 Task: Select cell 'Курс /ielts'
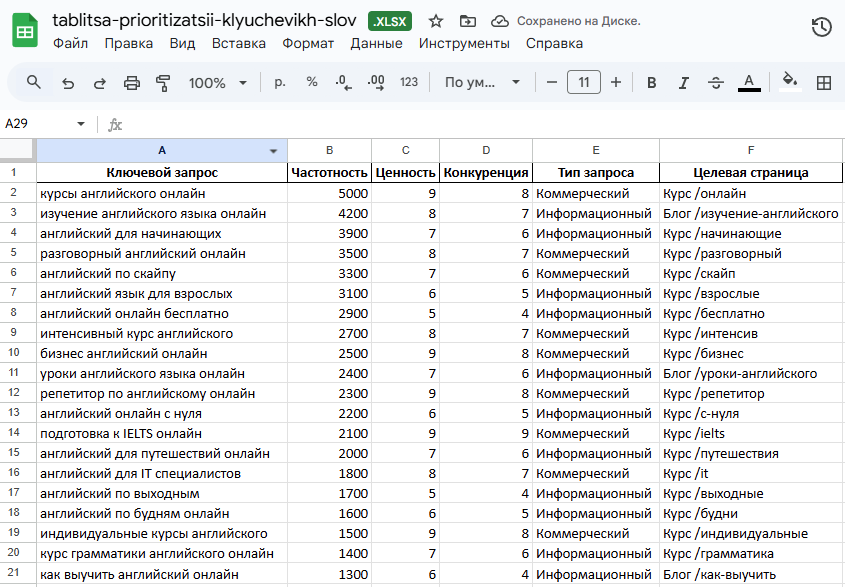pyautogui.click(x=751, y=433)
